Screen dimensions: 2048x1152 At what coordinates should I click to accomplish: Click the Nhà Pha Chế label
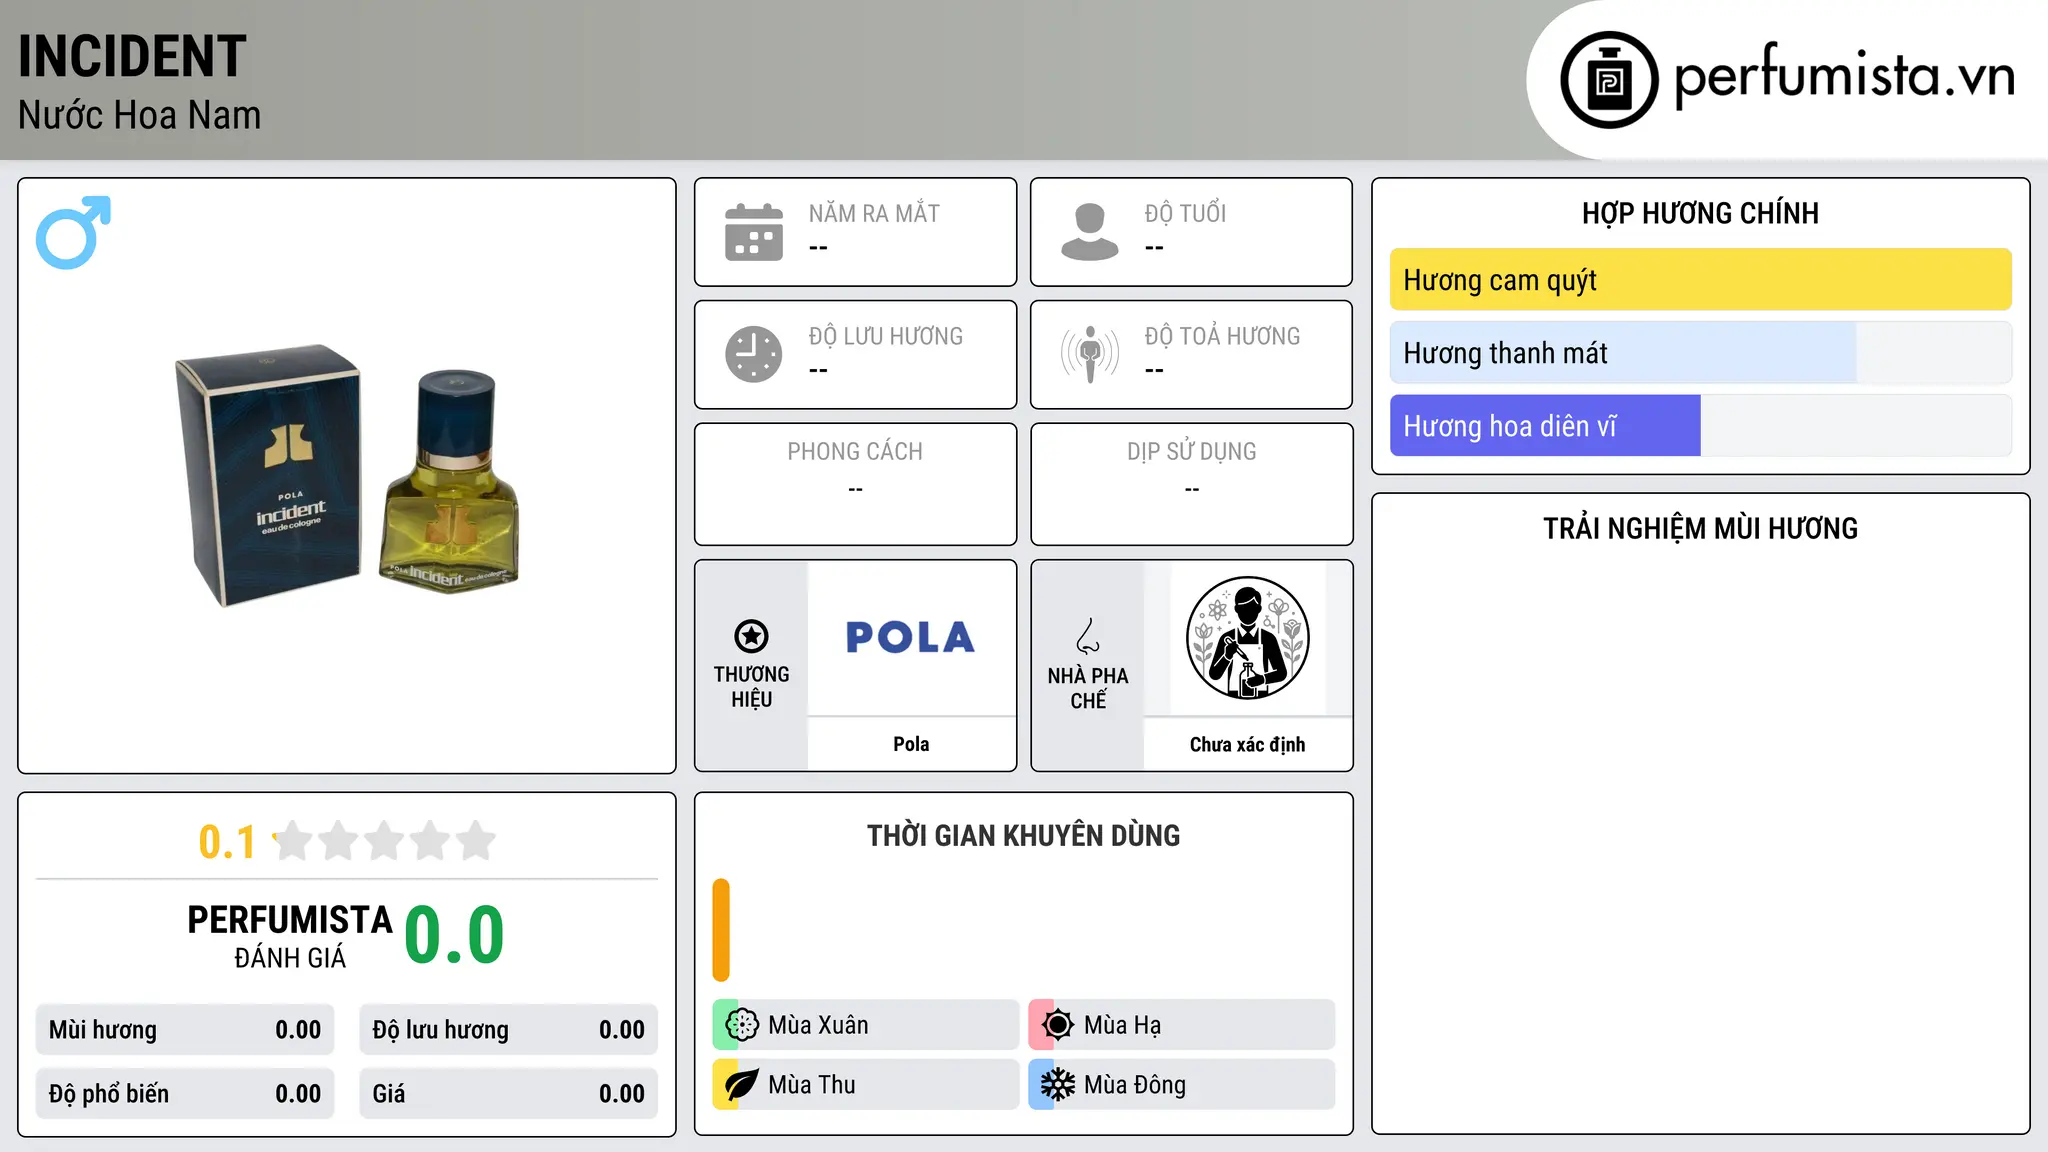pos(1088,688)
